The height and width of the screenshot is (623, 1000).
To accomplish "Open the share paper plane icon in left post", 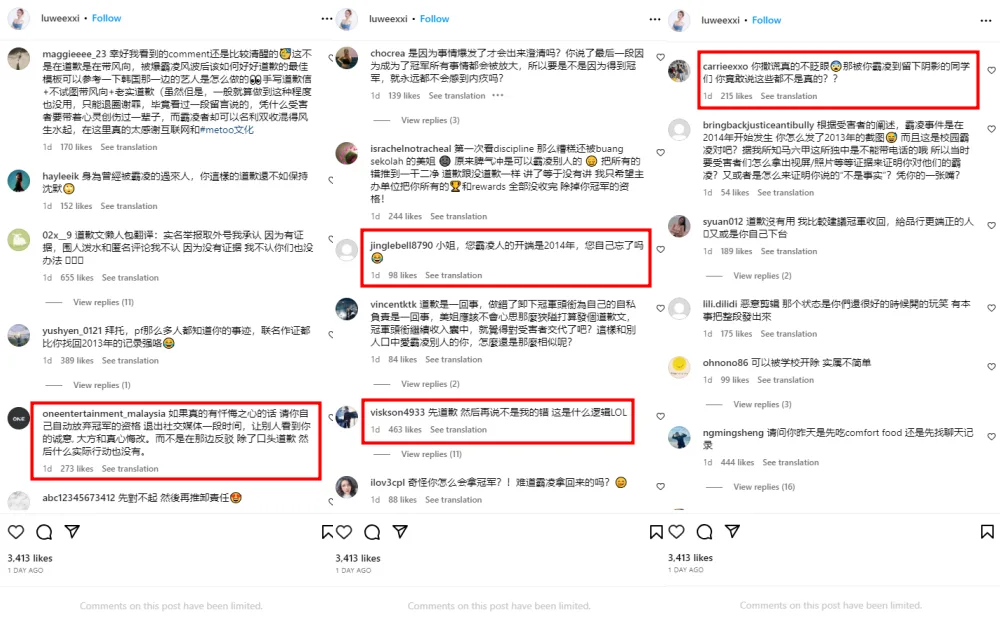I will [x=72, y=531].
